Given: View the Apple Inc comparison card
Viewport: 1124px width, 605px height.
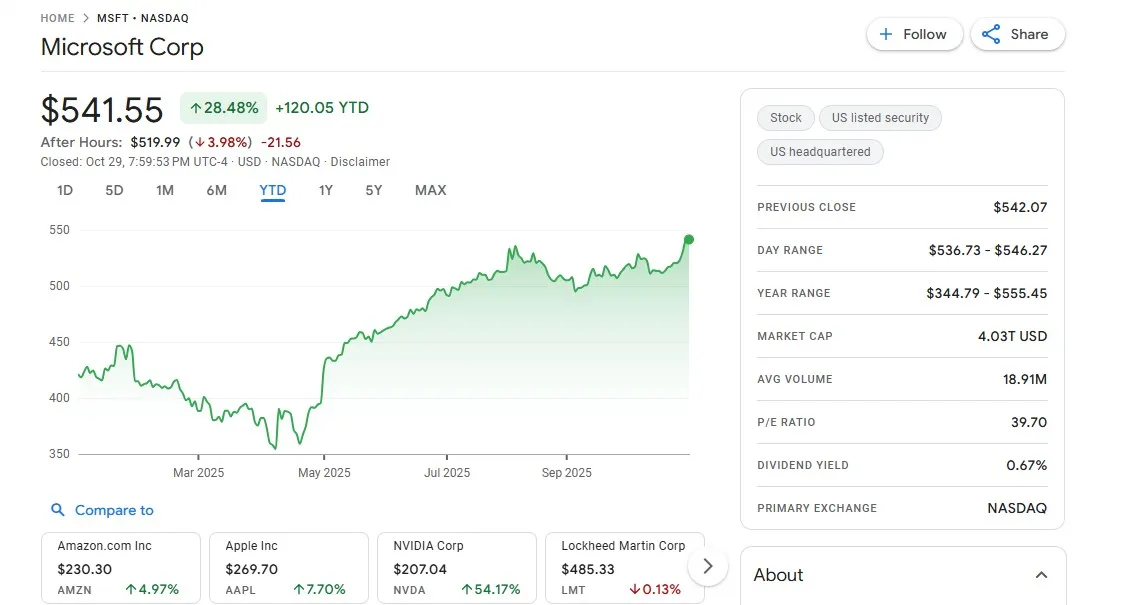Looking at the screenshot, I should [x=288, y=566].
